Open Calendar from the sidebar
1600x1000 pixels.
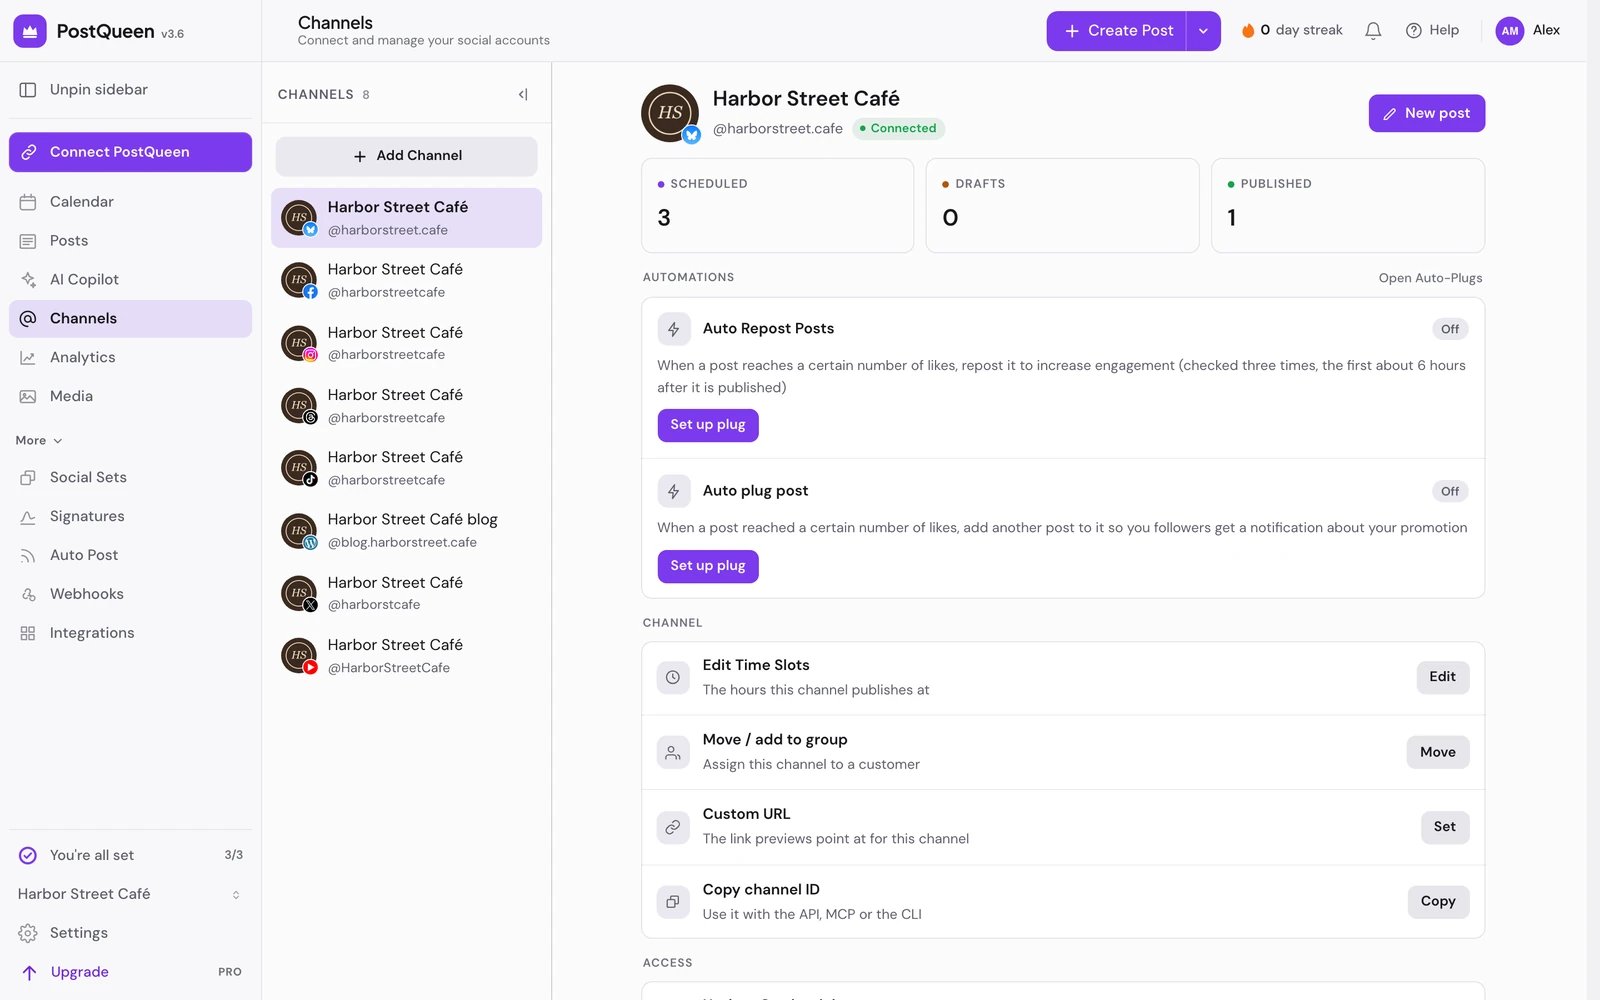(130, 202)
